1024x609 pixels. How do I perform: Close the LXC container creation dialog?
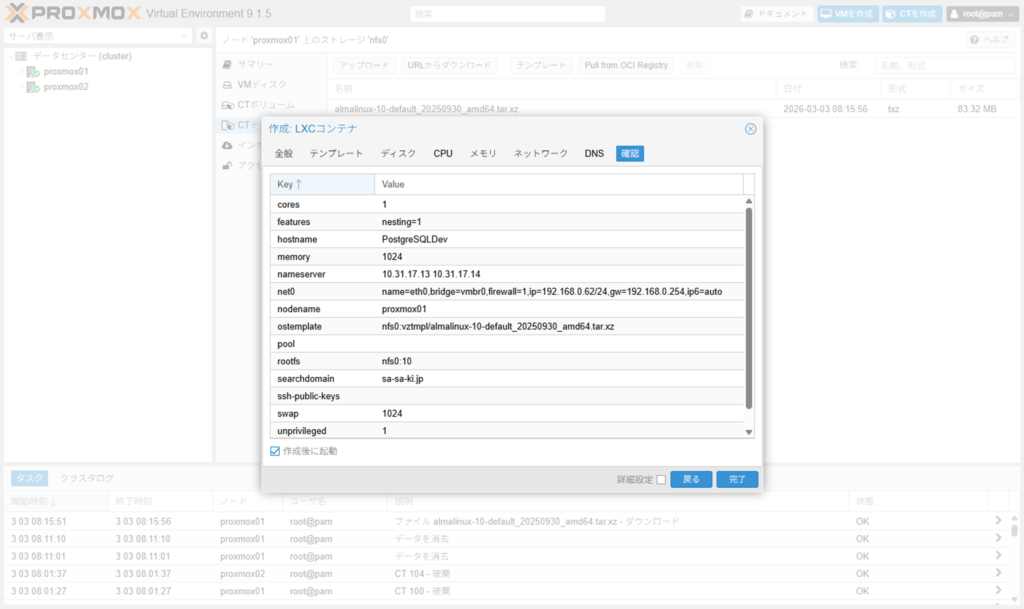coord(750,129)
